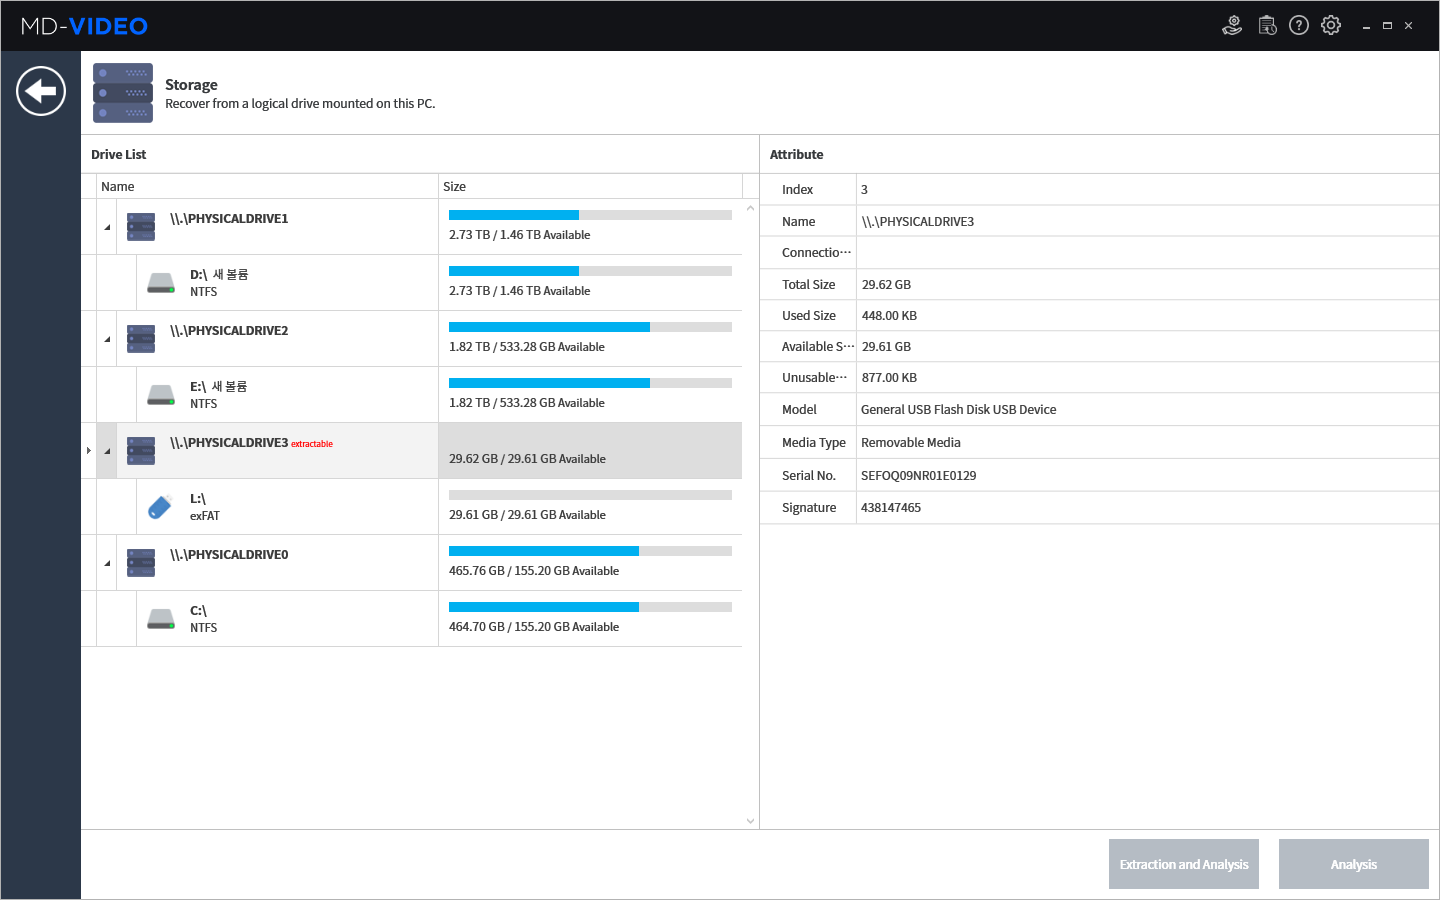1440x900 pixels.
Task: Open the history log clipboard icon
Action: coord(1267,26)
